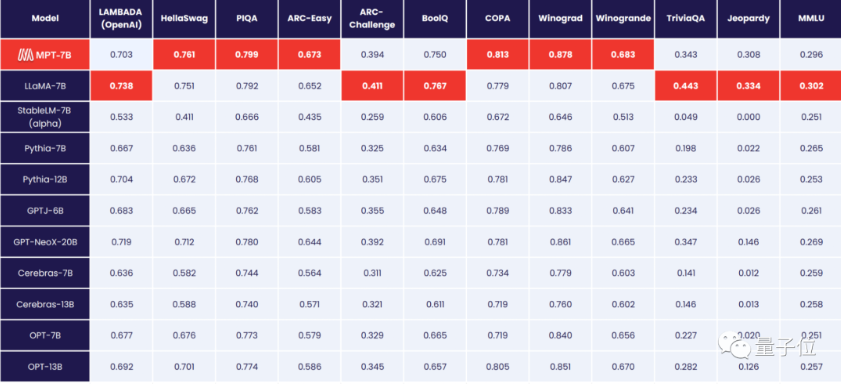Select the 0.000 Jeopardy cell for StableLM
Viewport: 841px width, 385px height.
(x=748, y=116)
